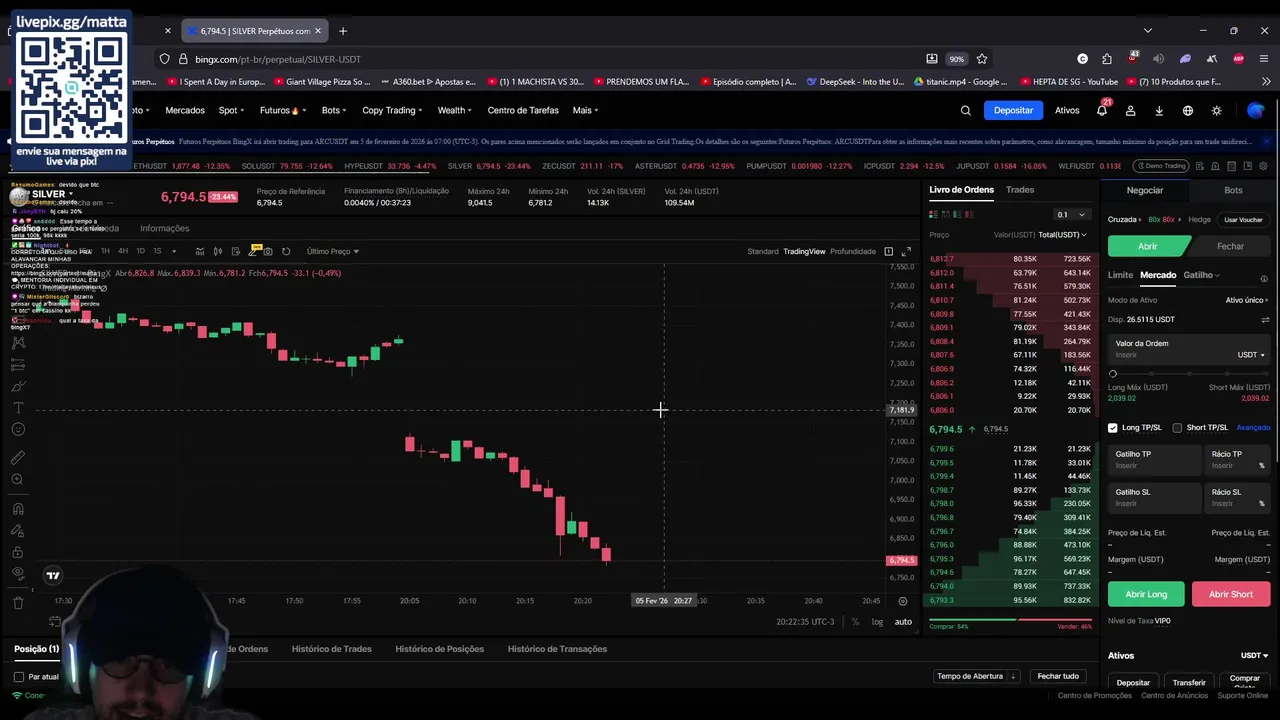Expand the Futuros navigation dropdown
1280x720 pixels.
tap(282, 110)
